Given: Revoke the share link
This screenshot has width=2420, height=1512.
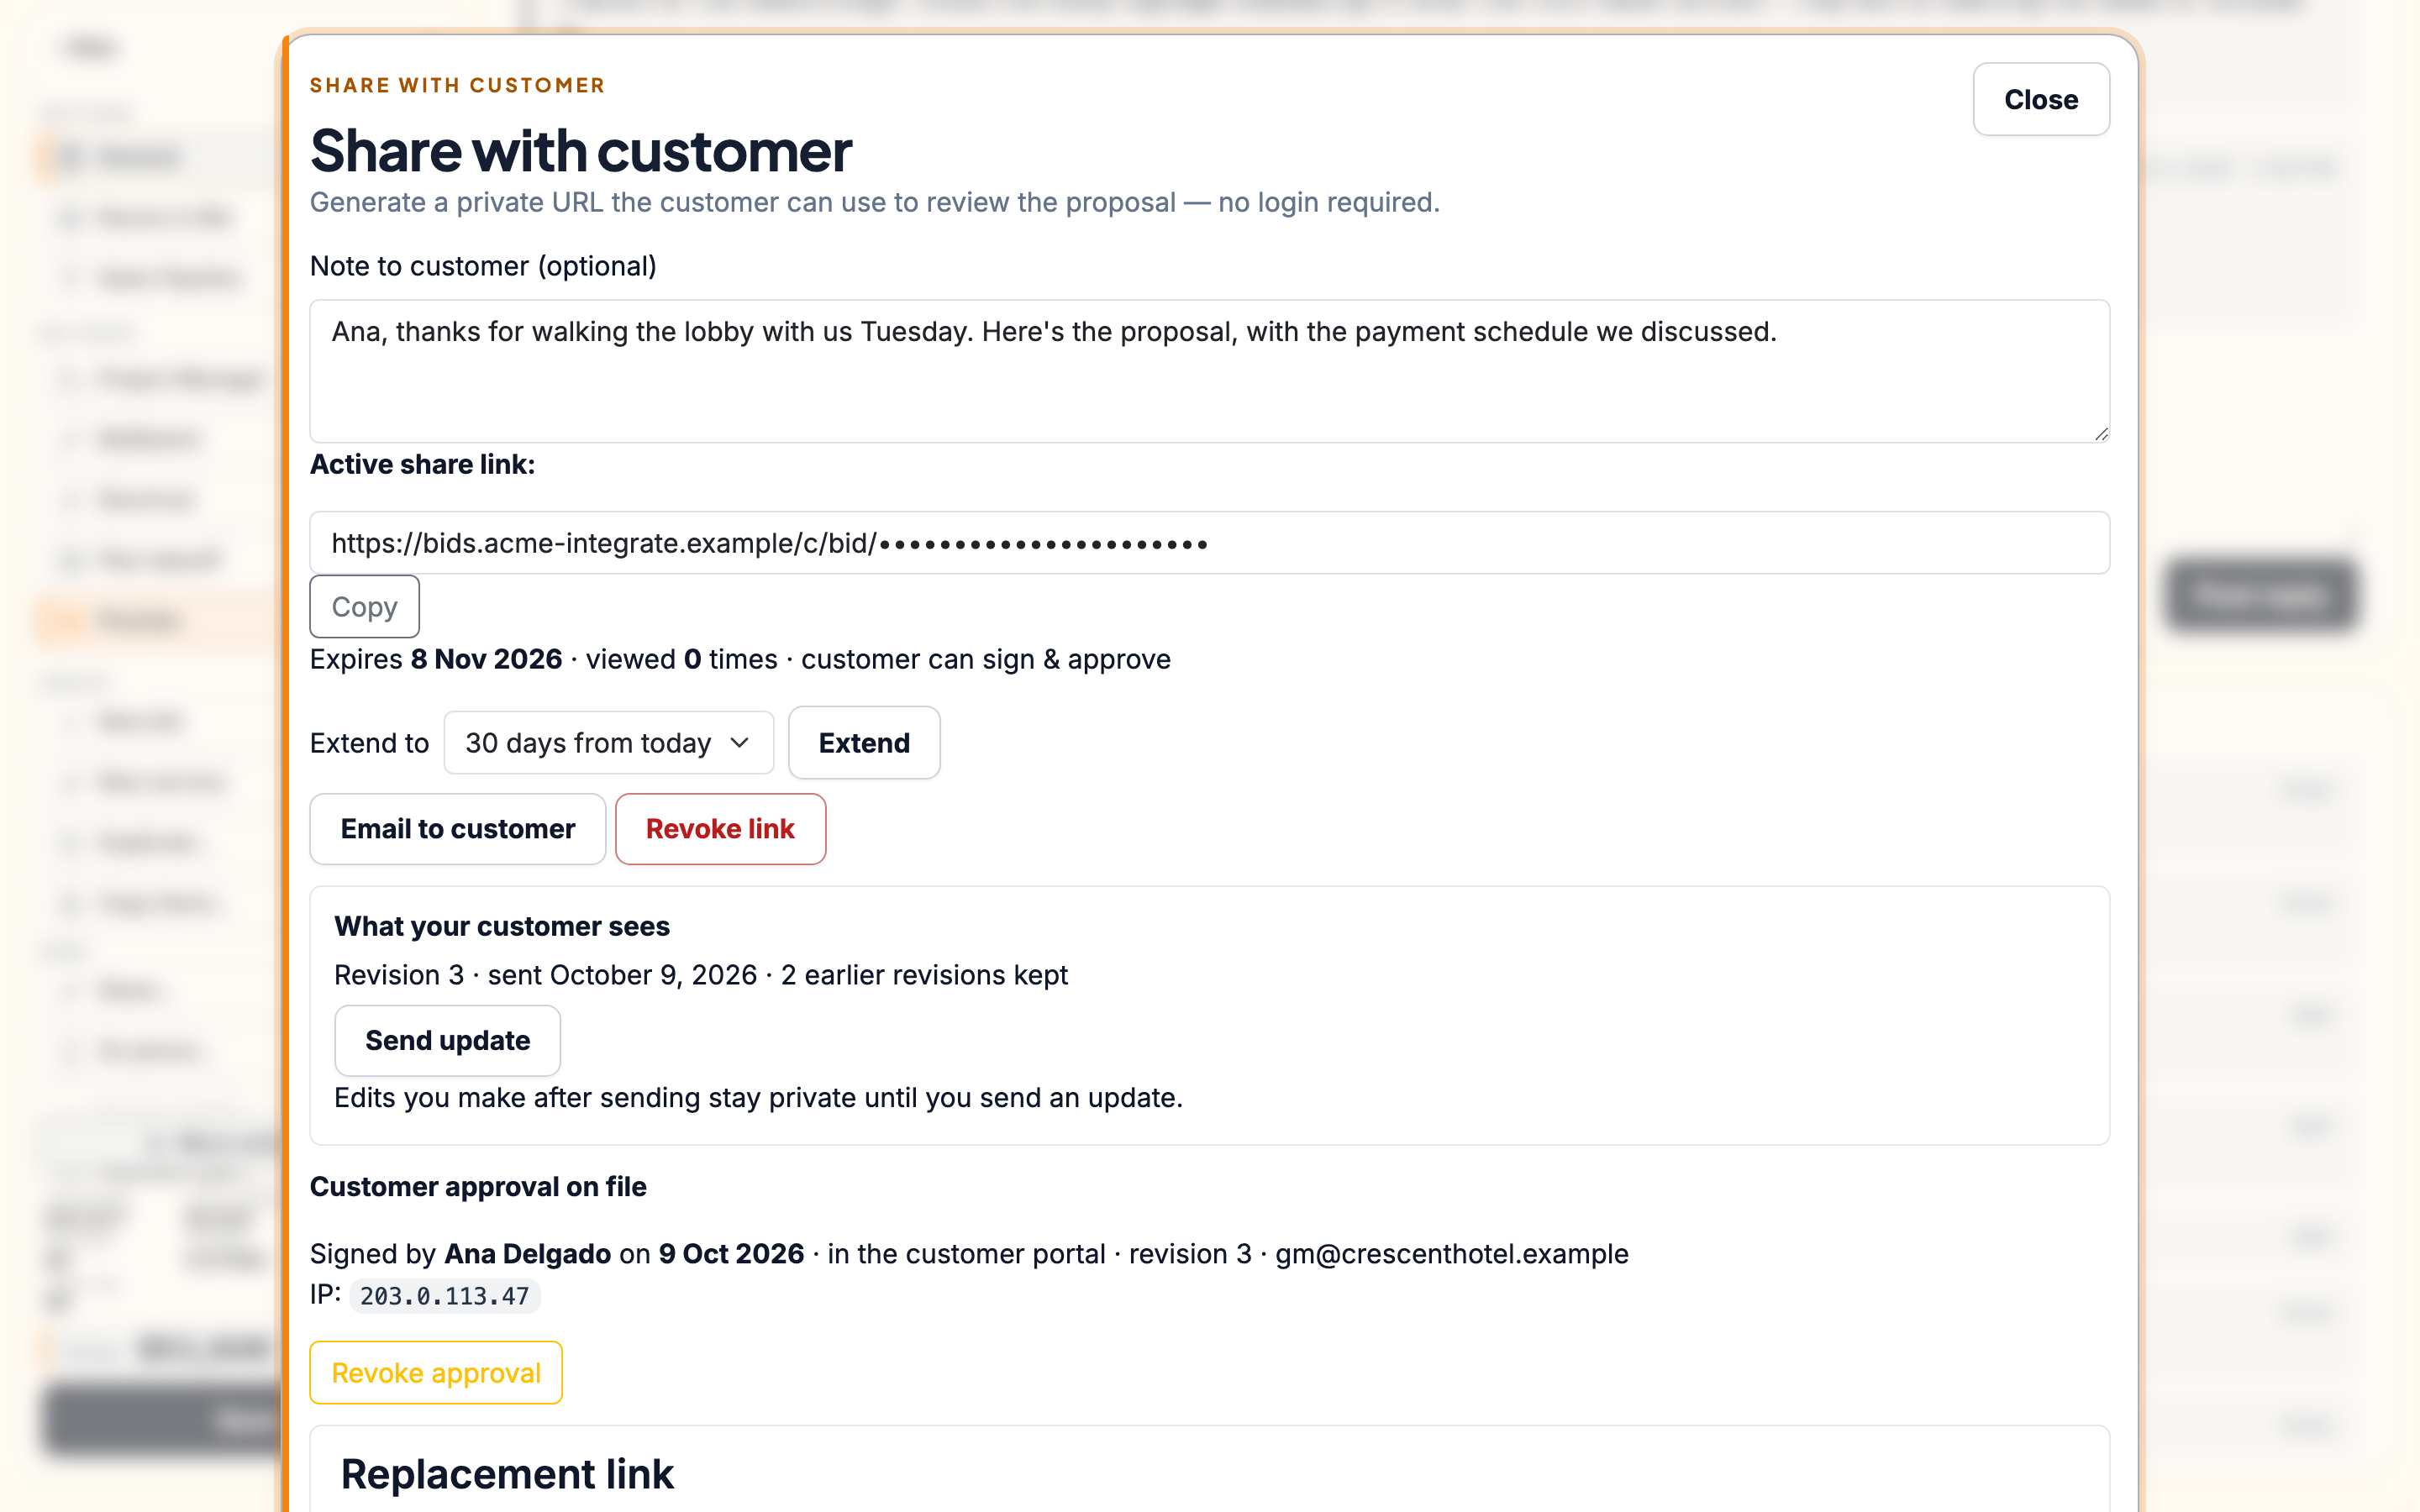Looking at the screenshot, I should click(x=720, y=829).
